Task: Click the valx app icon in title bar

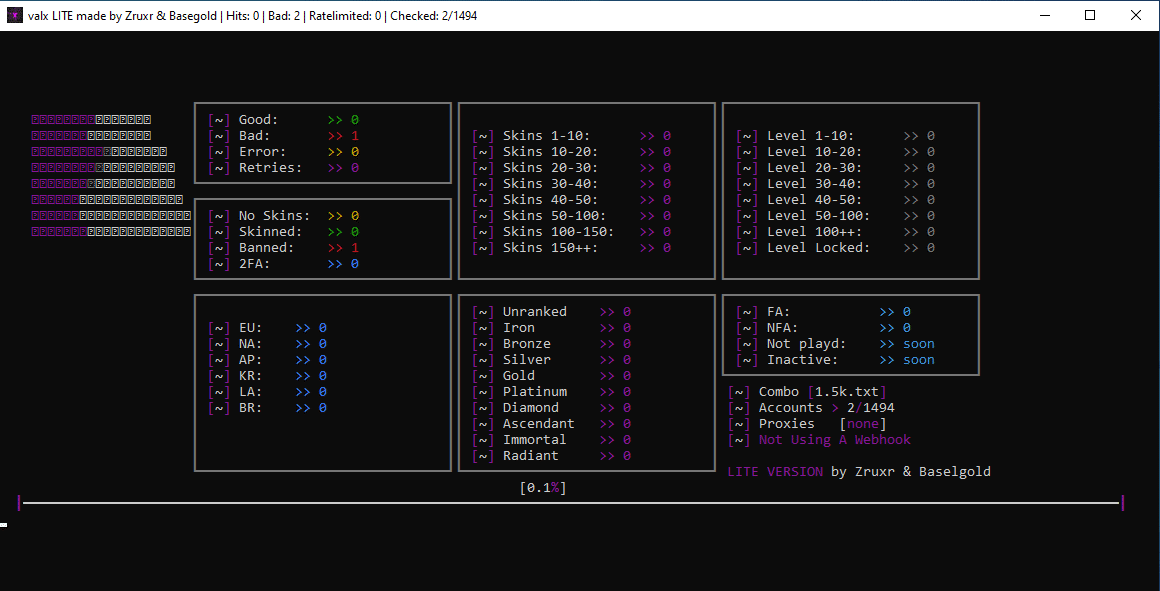Action: click(14, 15)
